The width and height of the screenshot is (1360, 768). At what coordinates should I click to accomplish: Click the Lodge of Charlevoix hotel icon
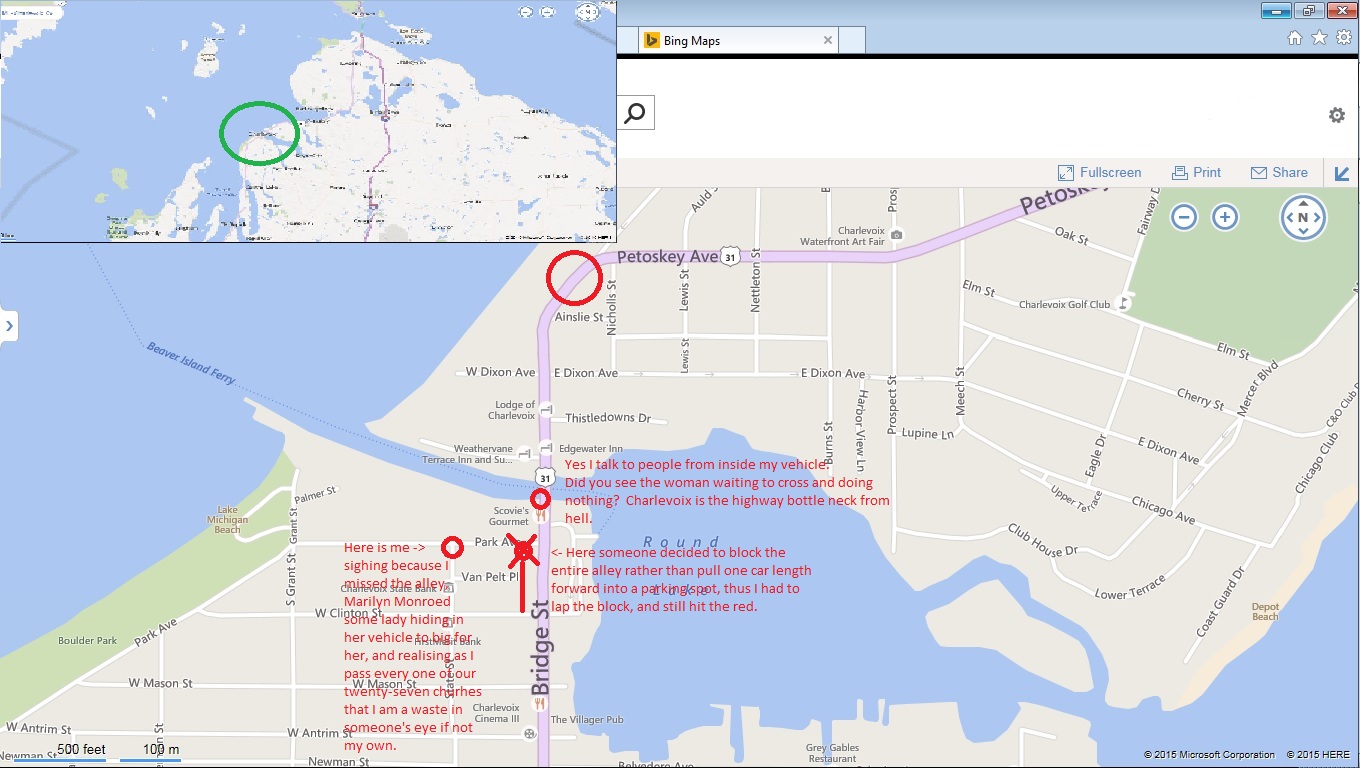click(545, 410)
